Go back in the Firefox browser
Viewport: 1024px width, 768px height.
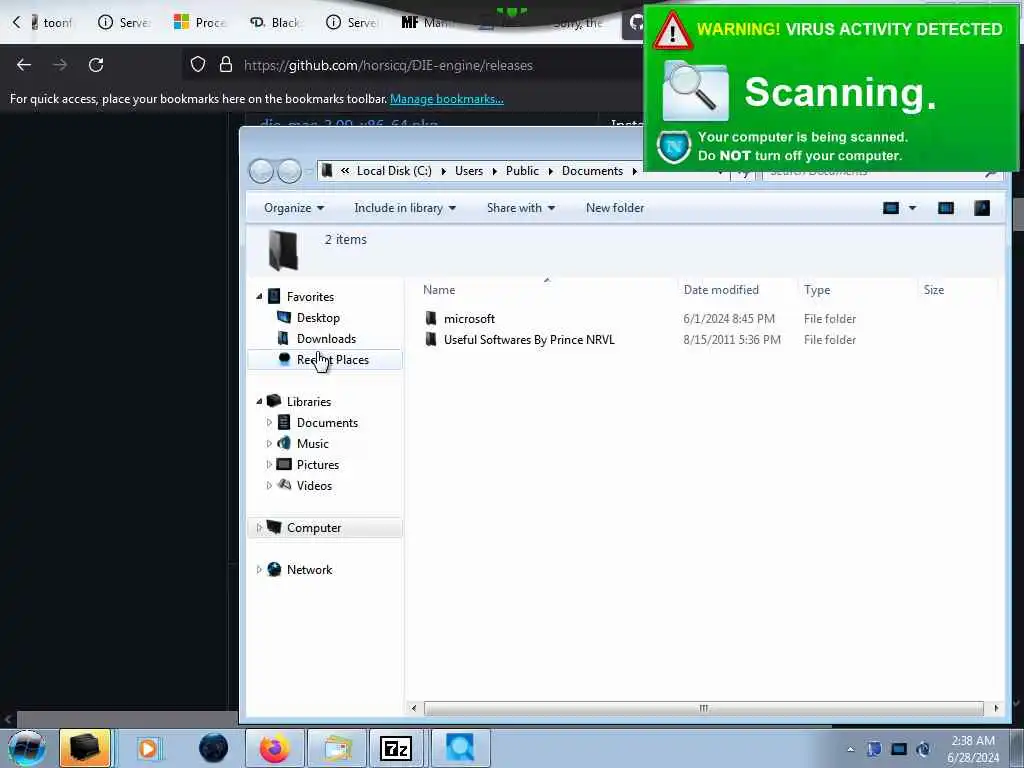click(x=24, y=65)
